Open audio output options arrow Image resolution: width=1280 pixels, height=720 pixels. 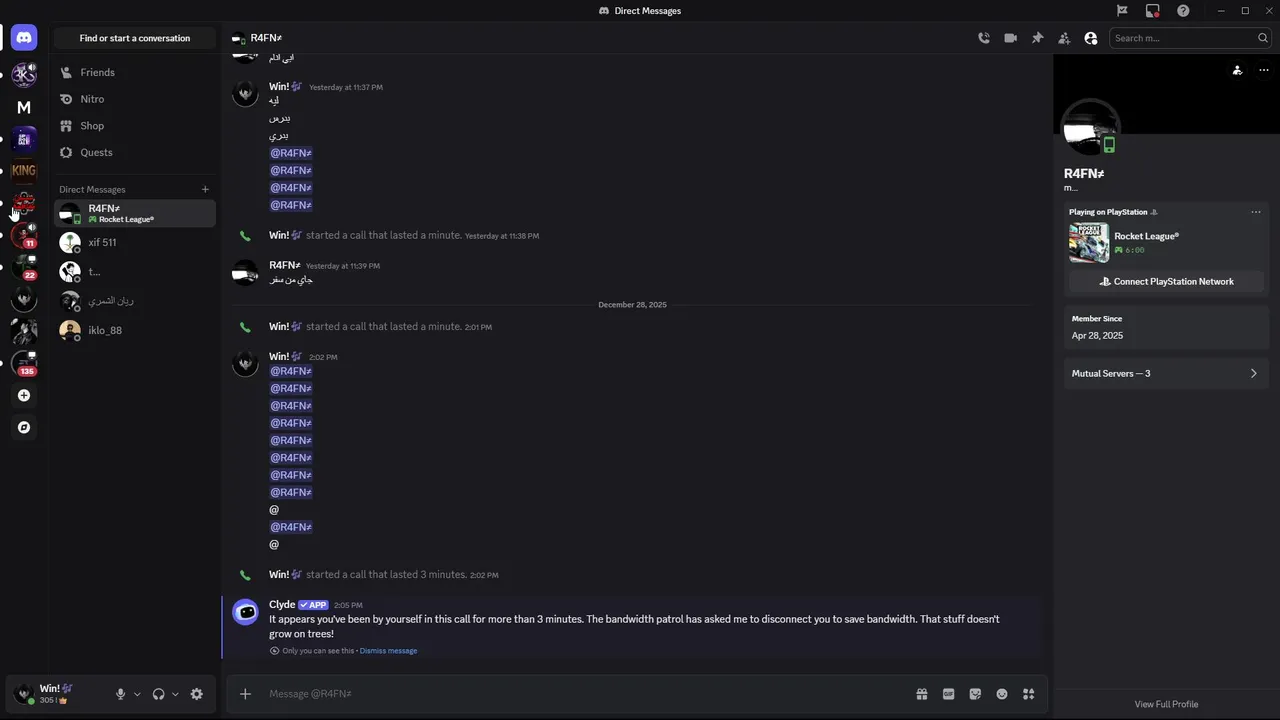tap(175, 694)
